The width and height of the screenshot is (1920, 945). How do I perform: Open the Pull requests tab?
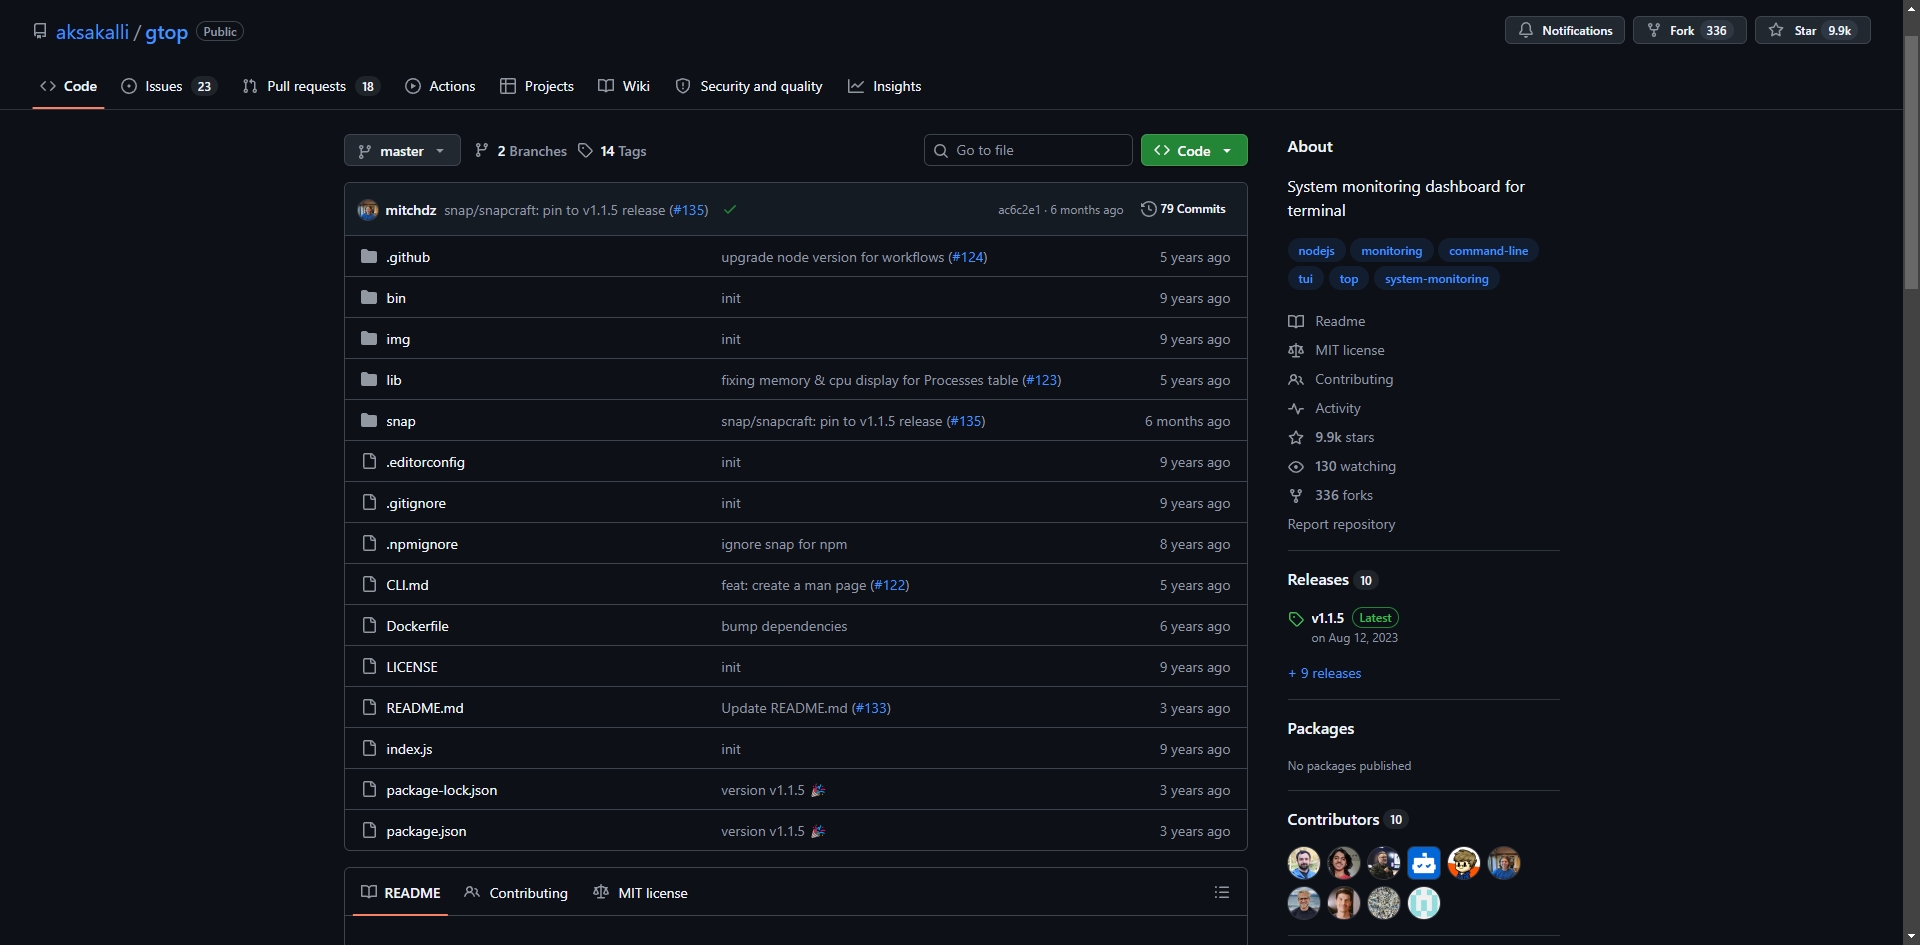pos(310,87)
